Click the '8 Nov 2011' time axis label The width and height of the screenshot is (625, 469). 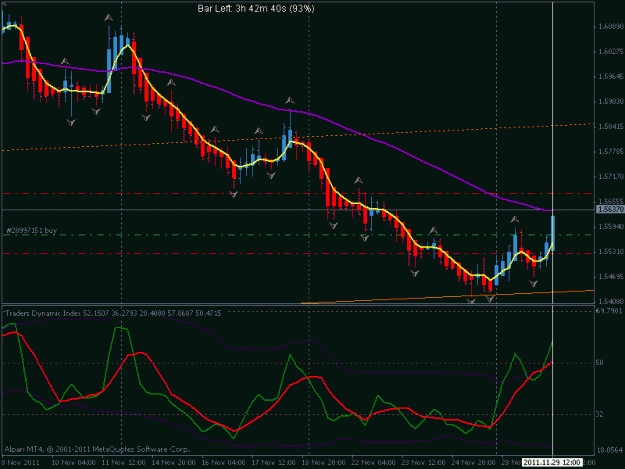21,462
